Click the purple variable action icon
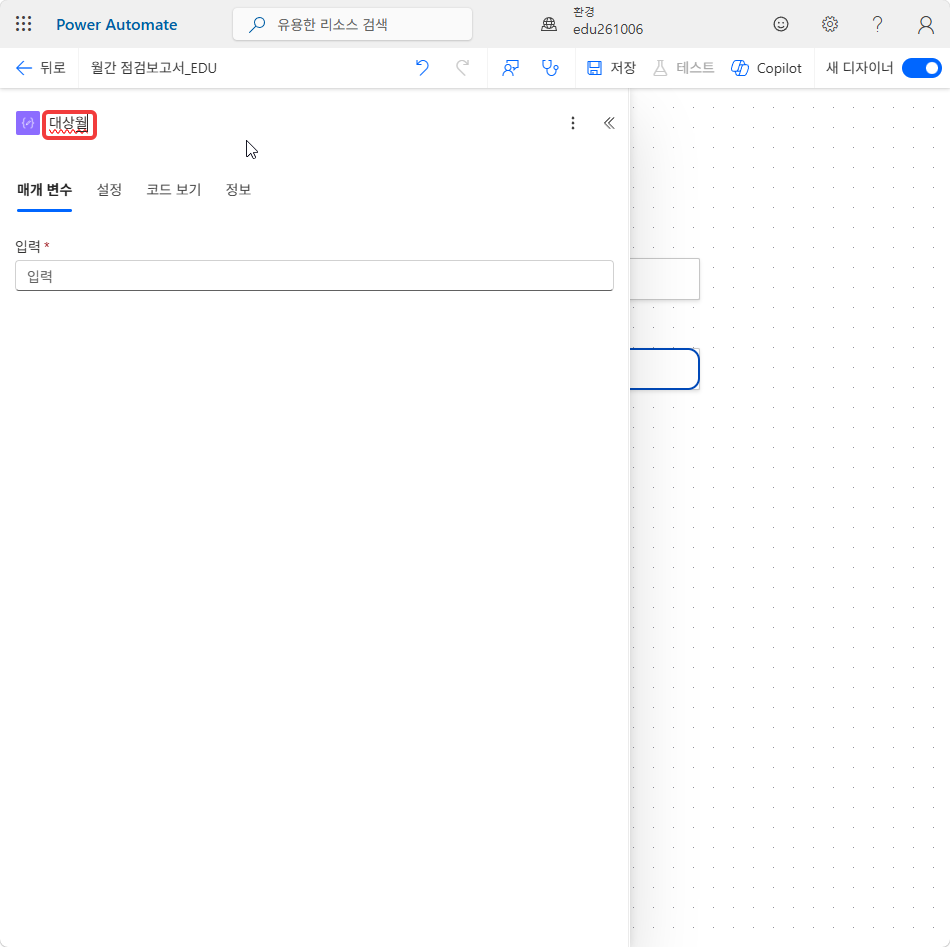Viewport: 950px width, 947px height. click(28, 123)
